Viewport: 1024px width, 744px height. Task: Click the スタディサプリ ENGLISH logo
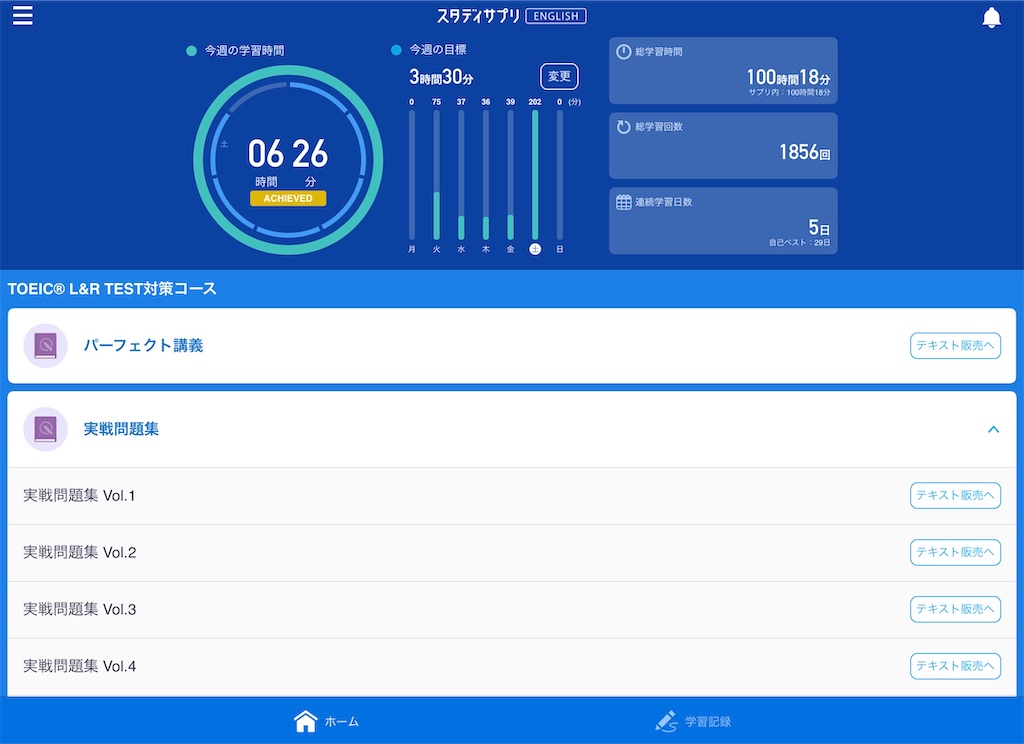(511, 16)
